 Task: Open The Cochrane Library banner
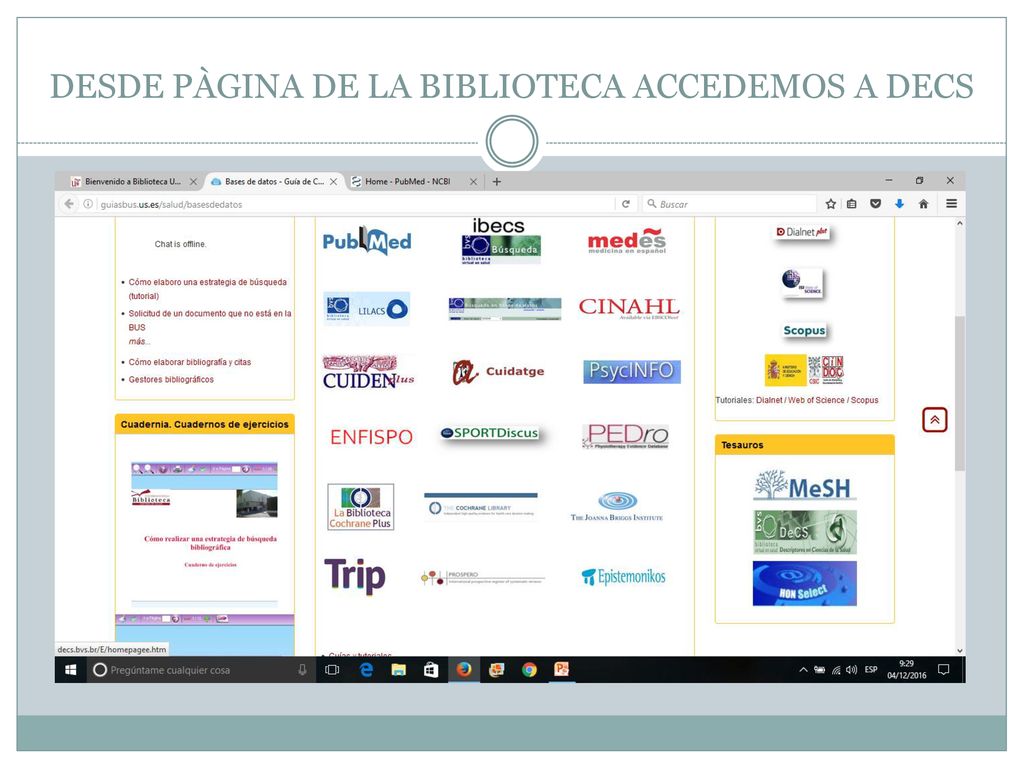(481, 507)
